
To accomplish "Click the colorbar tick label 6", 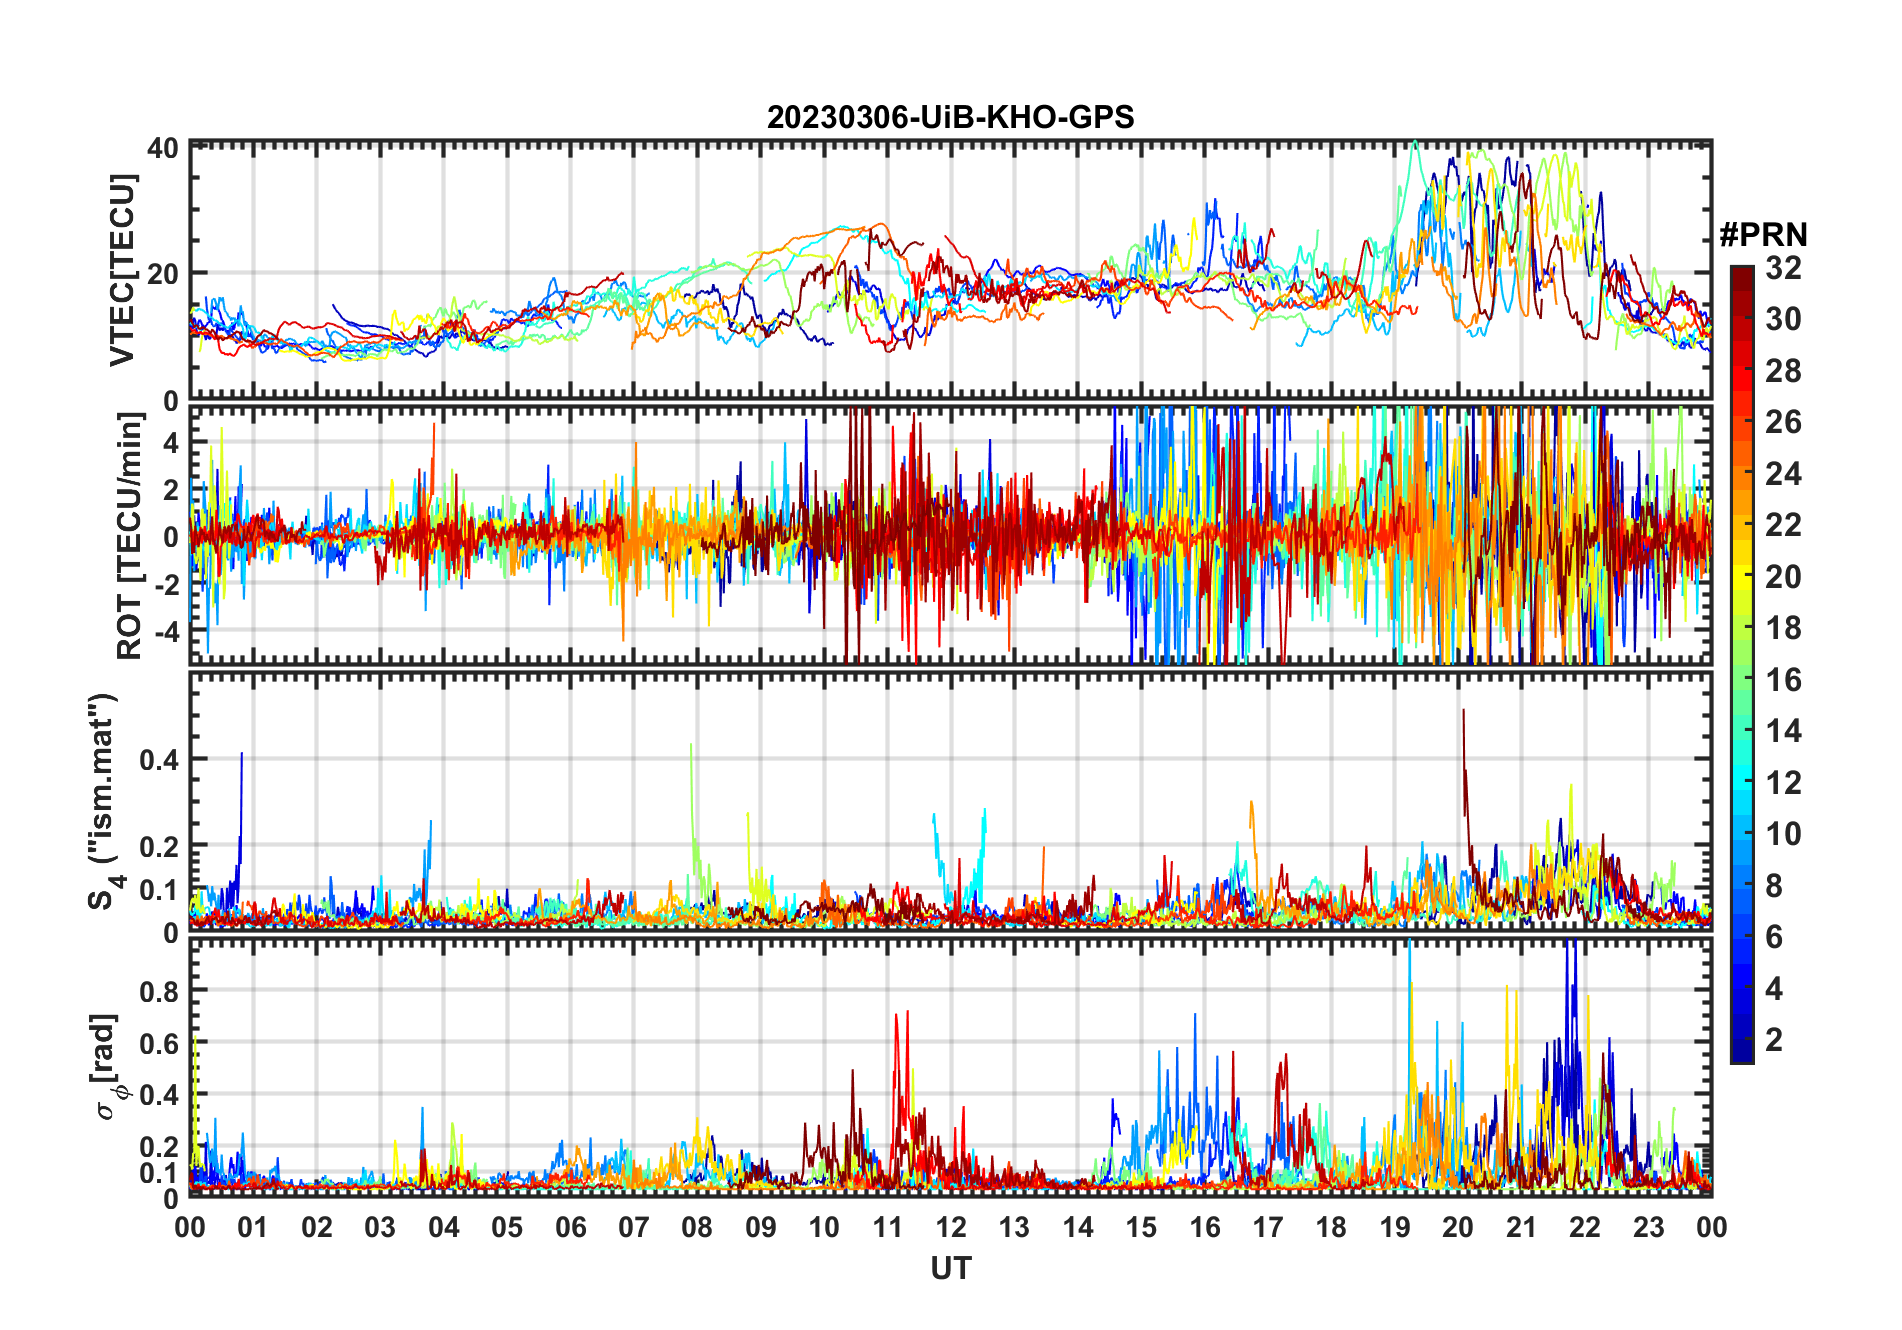I will coord(1774,937).
